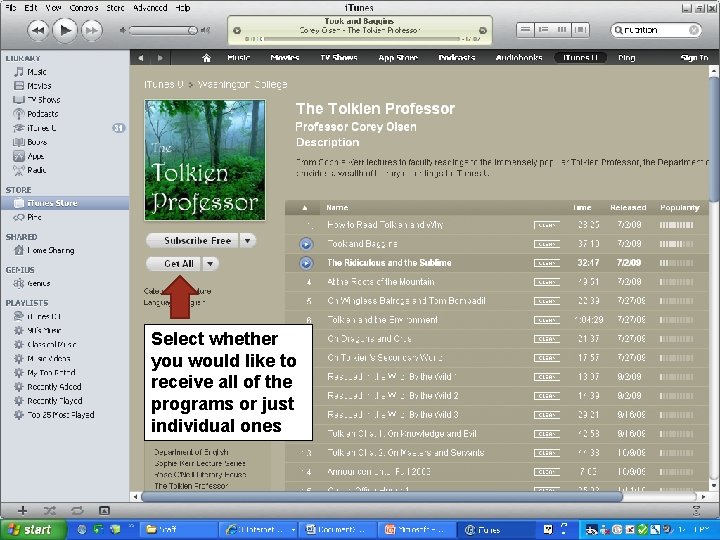Open the TV Shows store tab
720x540 pixels.
point(339,58)
